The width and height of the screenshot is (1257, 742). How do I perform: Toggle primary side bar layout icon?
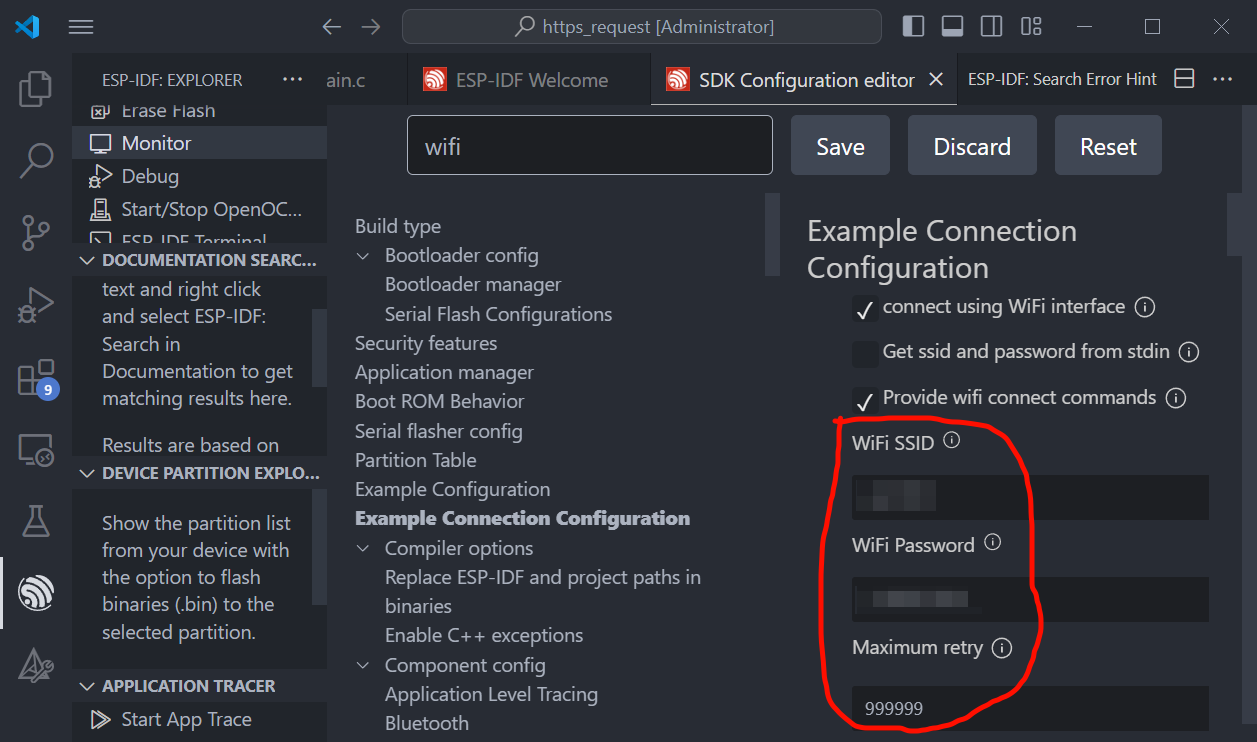point(913,27)
